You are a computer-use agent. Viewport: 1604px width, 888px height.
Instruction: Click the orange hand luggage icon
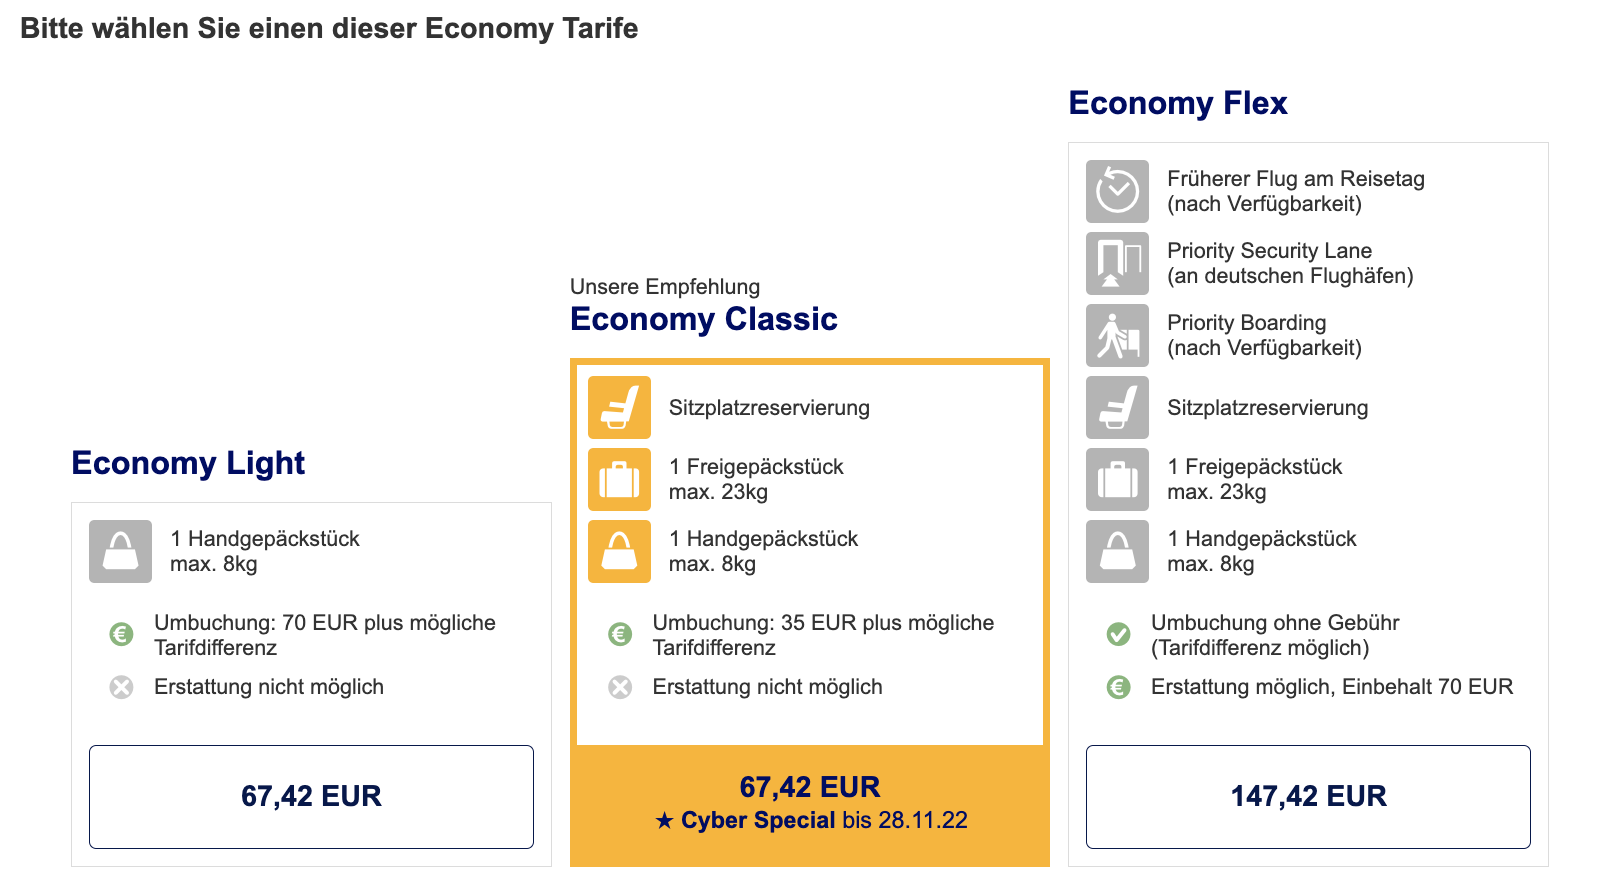[x=619, y=551]
